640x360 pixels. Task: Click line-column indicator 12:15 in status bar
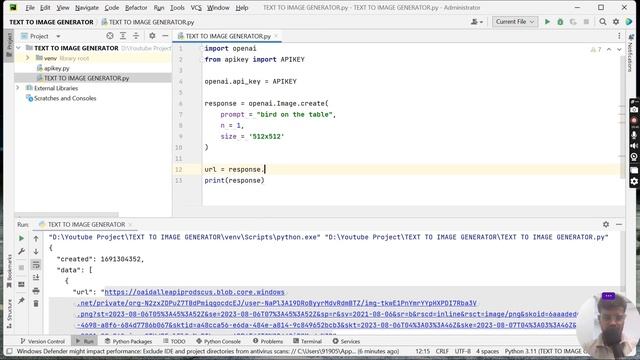[422, 351]
